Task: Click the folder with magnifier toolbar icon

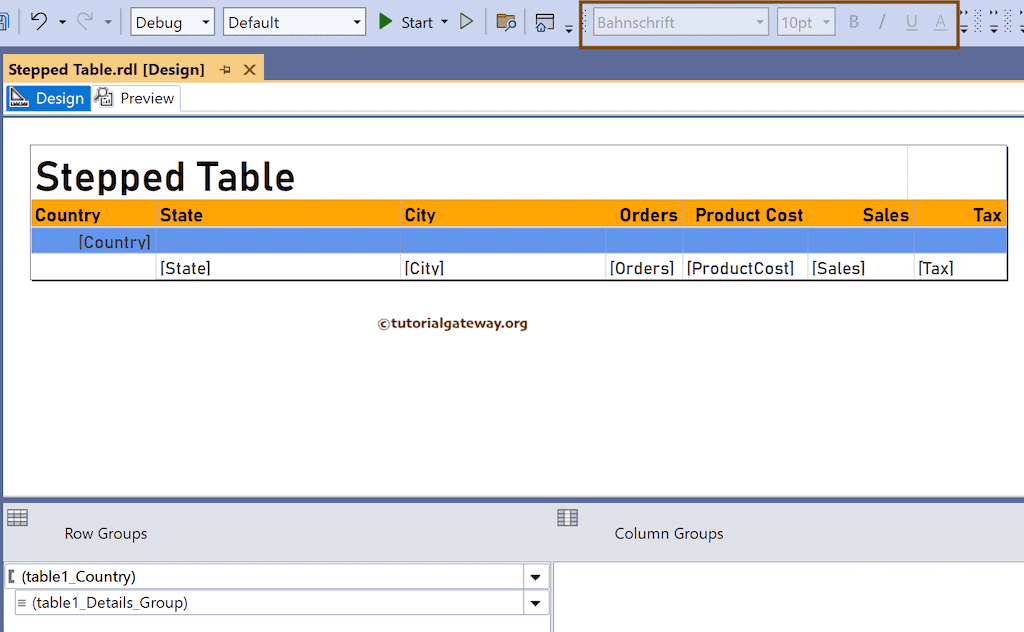Action: tap(506, 21)
